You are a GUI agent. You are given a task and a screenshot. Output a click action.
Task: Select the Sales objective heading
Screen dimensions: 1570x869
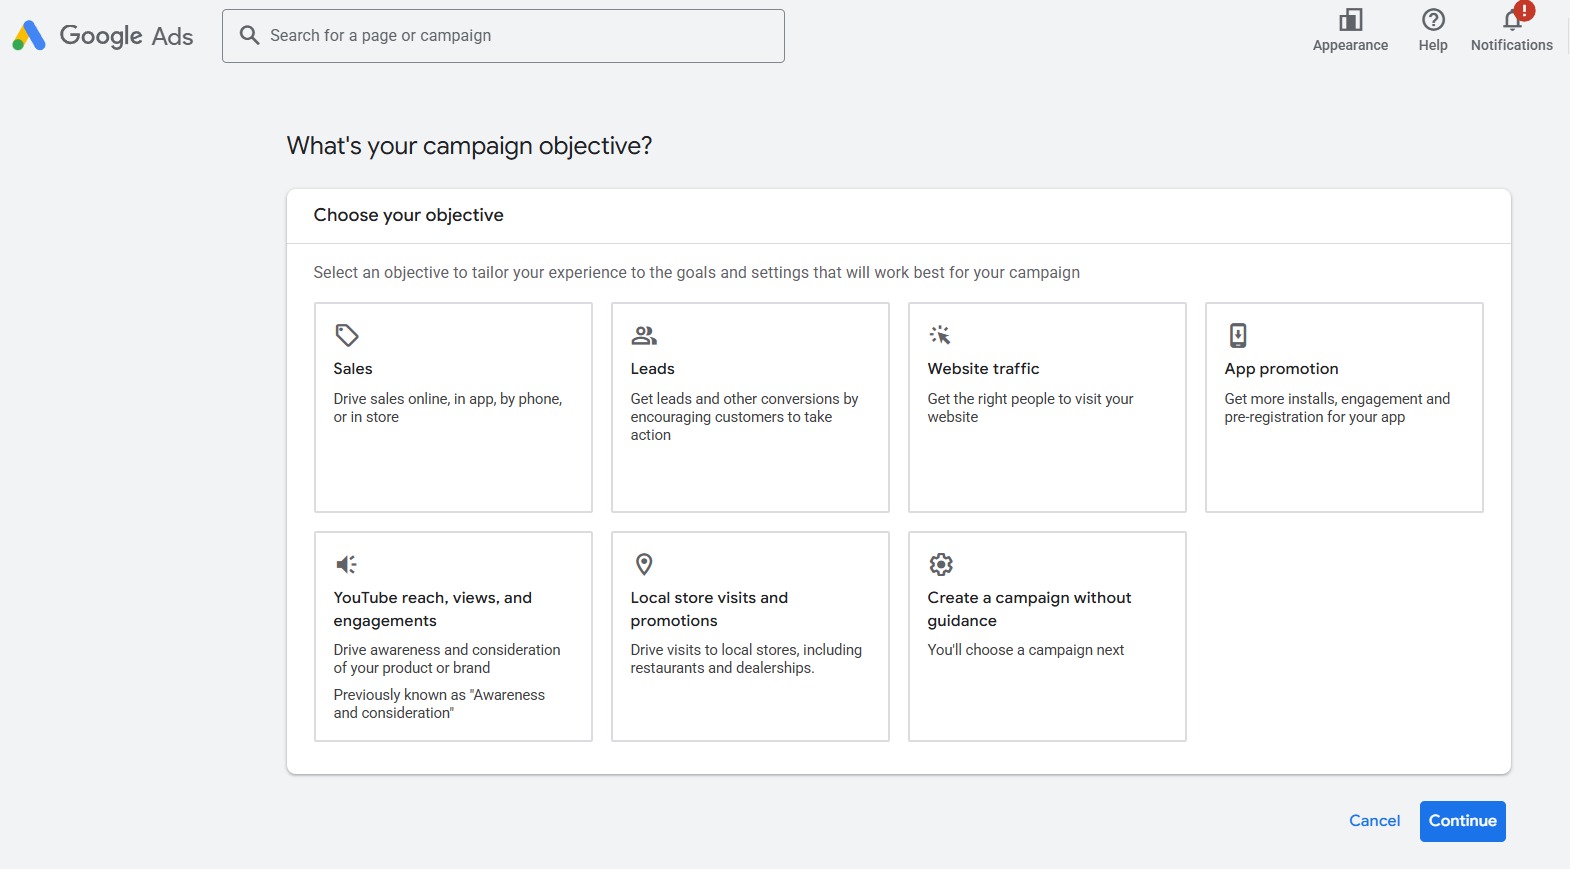point(353,369)
